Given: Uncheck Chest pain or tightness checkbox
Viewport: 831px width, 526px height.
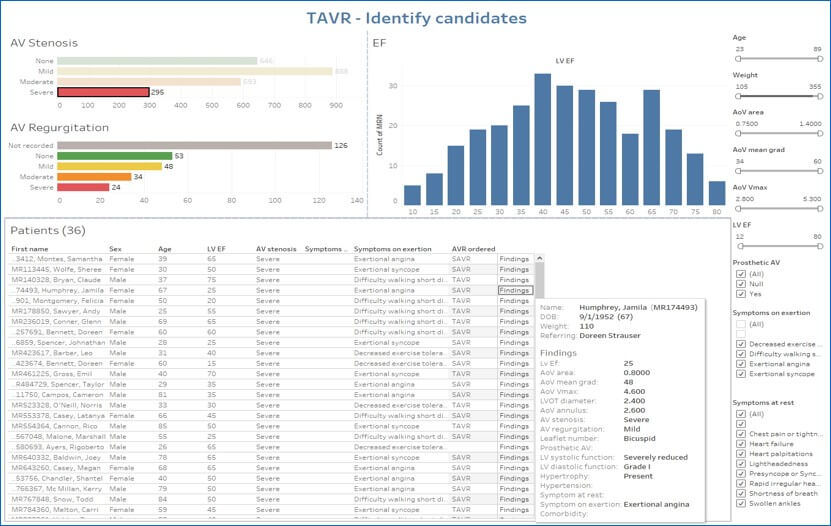Looking at the screenshot, I should pos(741,434).
